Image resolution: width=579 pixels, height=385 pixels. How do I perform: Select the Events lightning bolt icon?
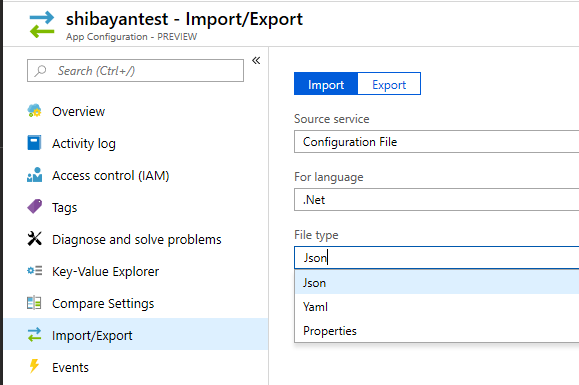coord(34,367)
